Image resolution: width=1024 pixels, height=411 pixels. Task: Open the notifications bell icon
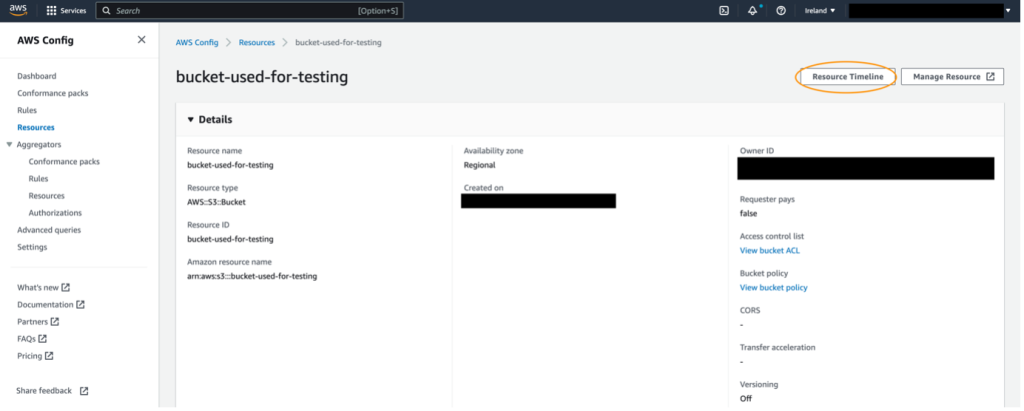752,10
